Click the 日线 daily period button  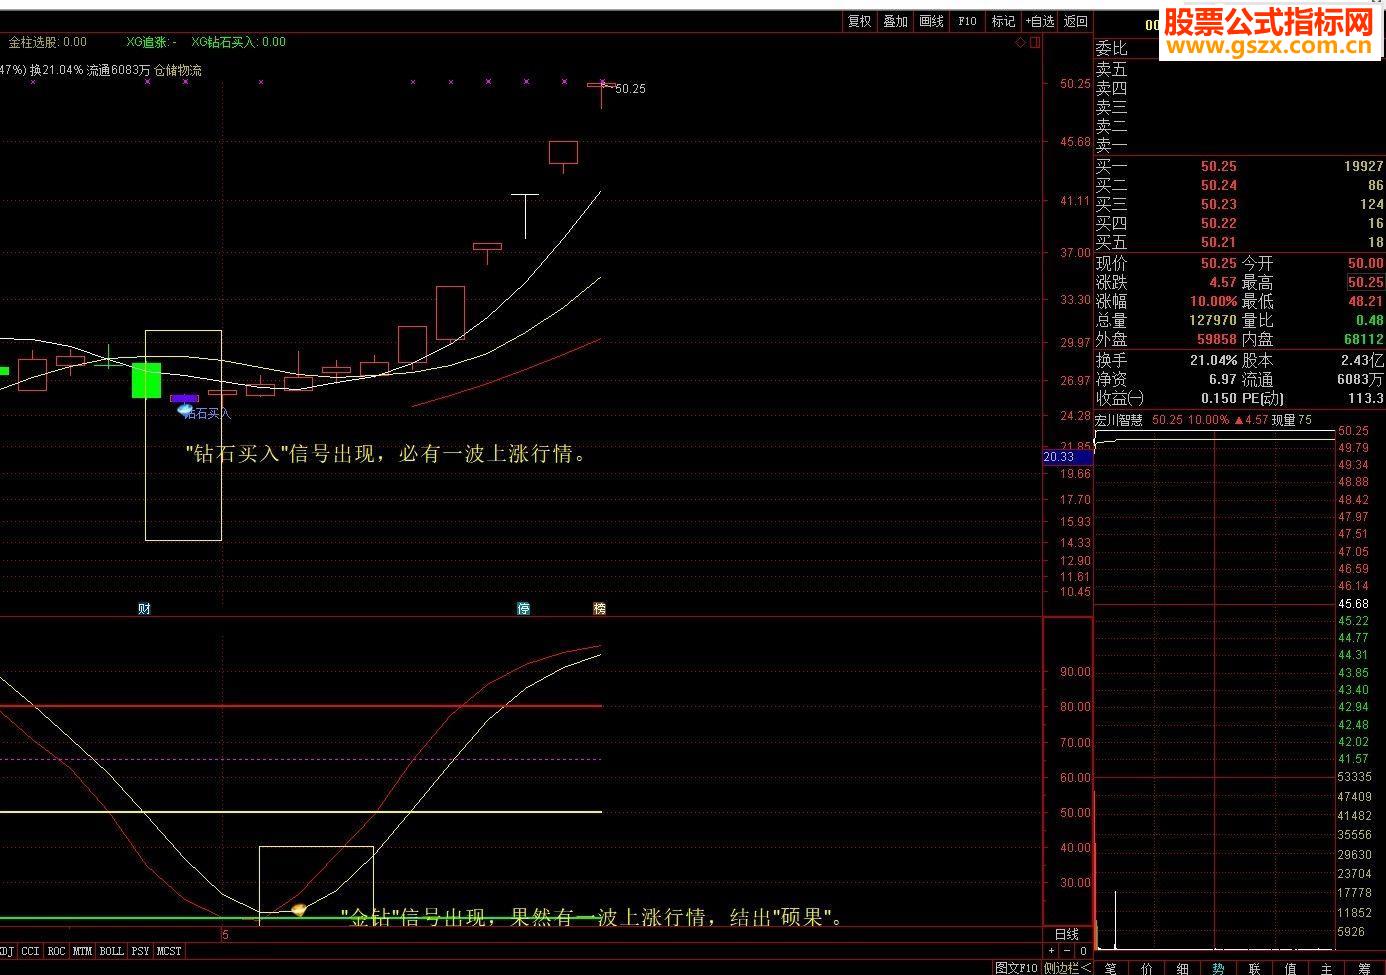(1067, 934)
